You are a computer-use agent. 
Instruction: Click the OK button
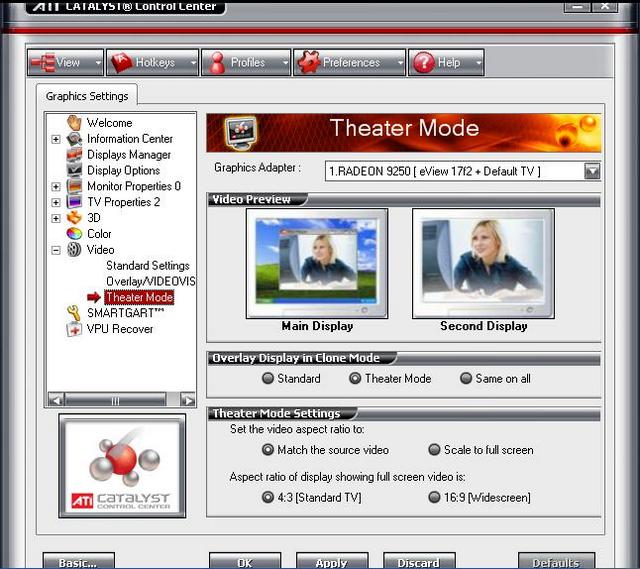[245, 561]
